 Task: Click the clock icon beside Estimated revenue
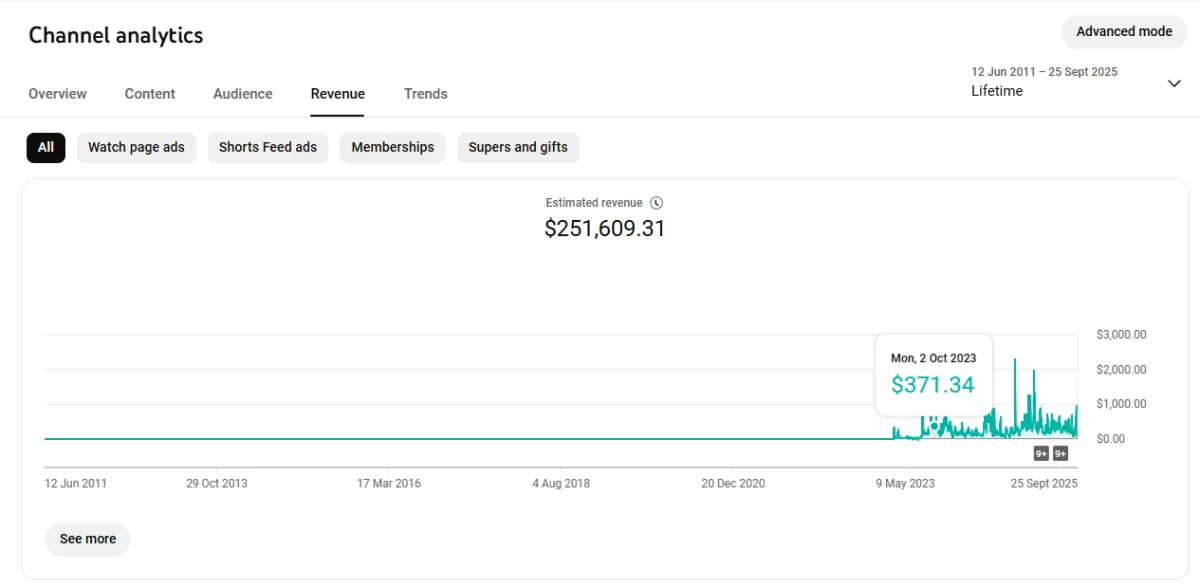[x=656, y=203]
